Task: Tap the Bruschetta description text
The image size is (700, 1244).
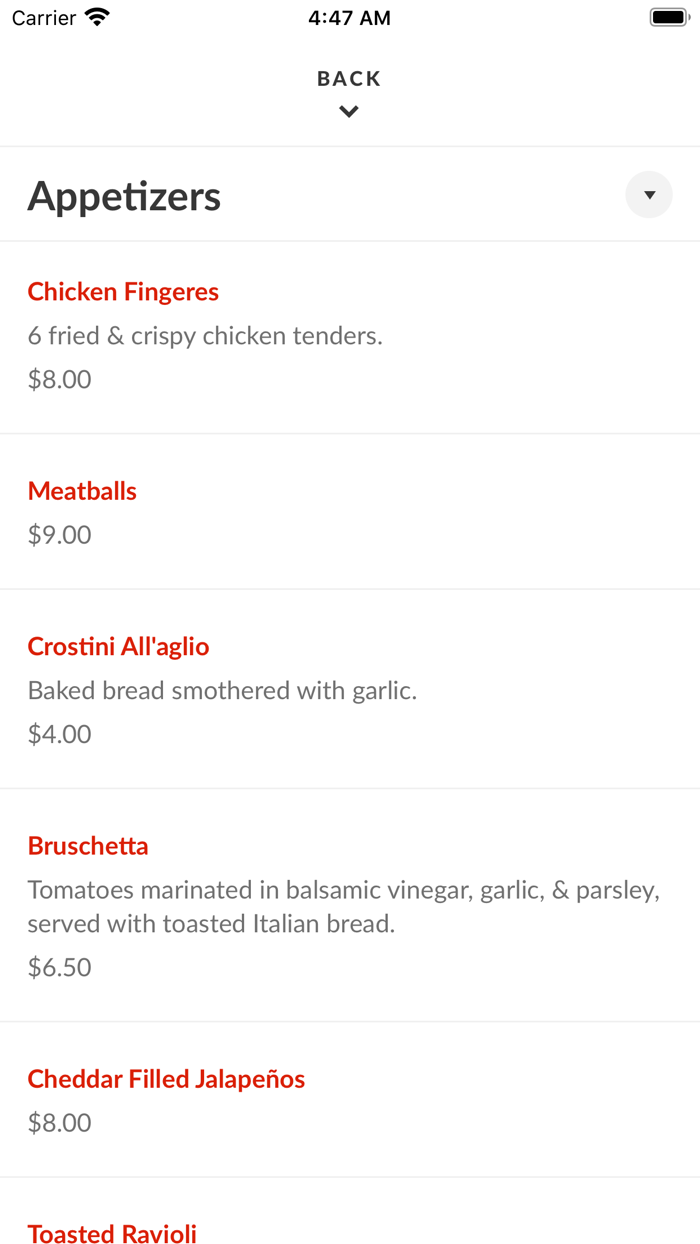Action: (344, 906)
